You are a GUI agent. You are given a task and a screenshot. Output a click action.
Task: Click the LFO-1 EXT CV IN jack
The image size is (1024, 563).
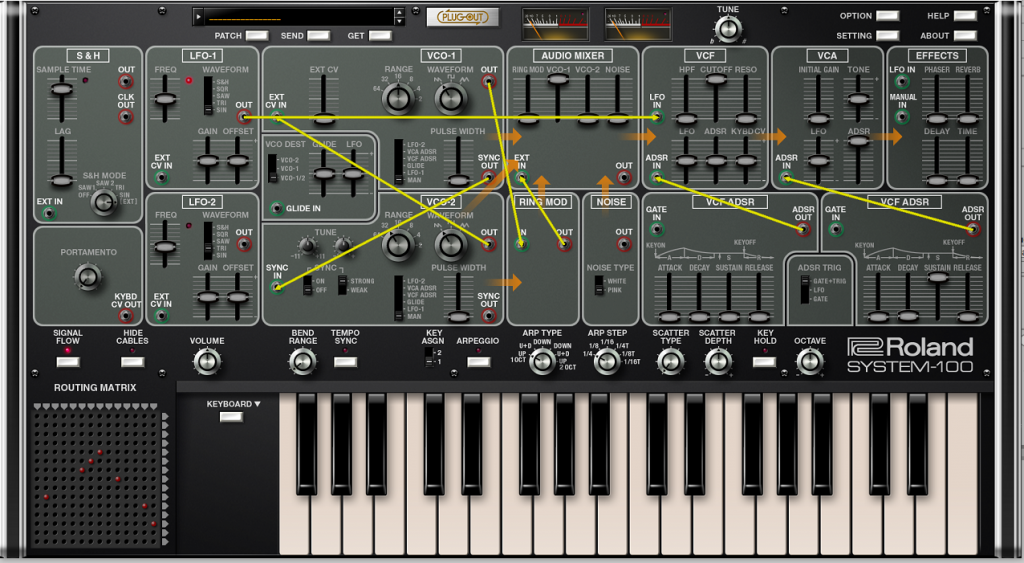tap(162, 177)
